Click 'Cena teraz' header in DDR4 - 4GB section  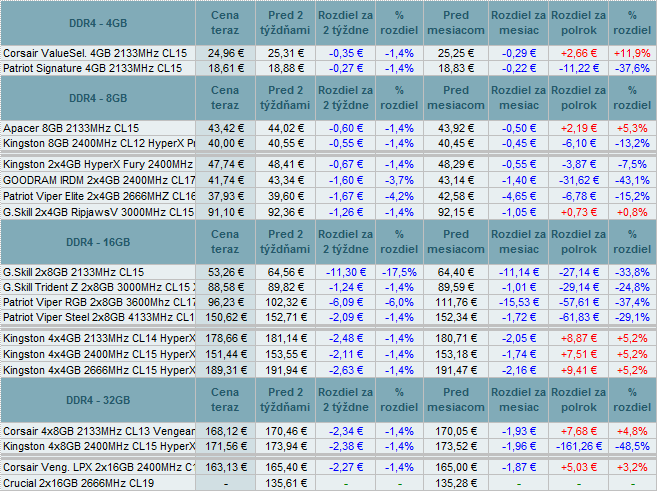pyautogui.click(x=225, y=23)
